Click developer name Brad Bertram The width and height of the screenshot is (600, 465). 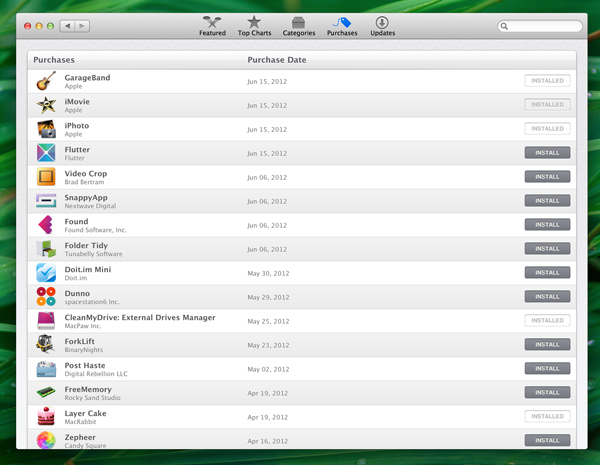coord(84,182)
